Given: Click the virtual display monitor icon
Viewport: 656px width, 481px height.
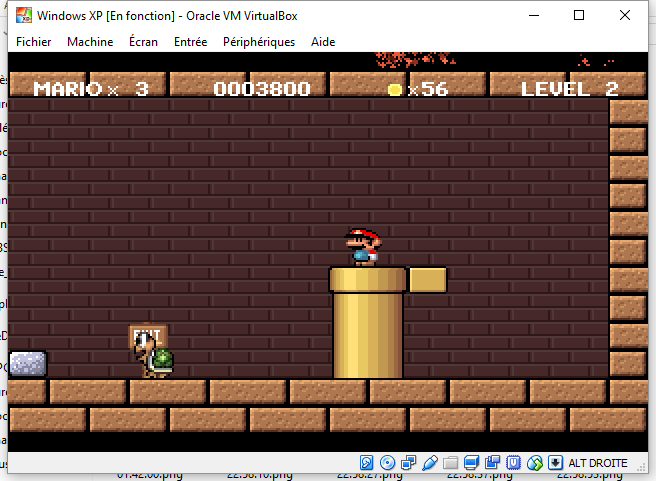Looking at the screenshot, I should 471,463.
